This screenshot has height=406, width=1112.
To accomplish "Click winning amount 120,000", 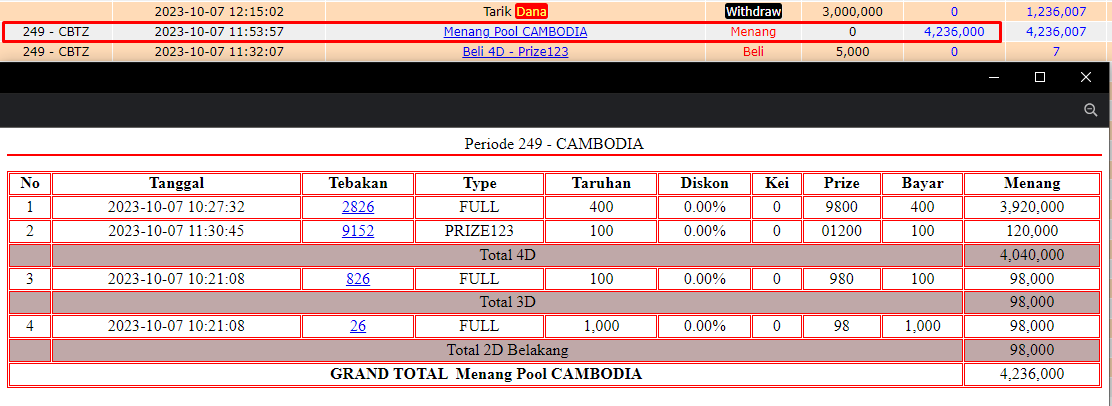I will 1032,231.
